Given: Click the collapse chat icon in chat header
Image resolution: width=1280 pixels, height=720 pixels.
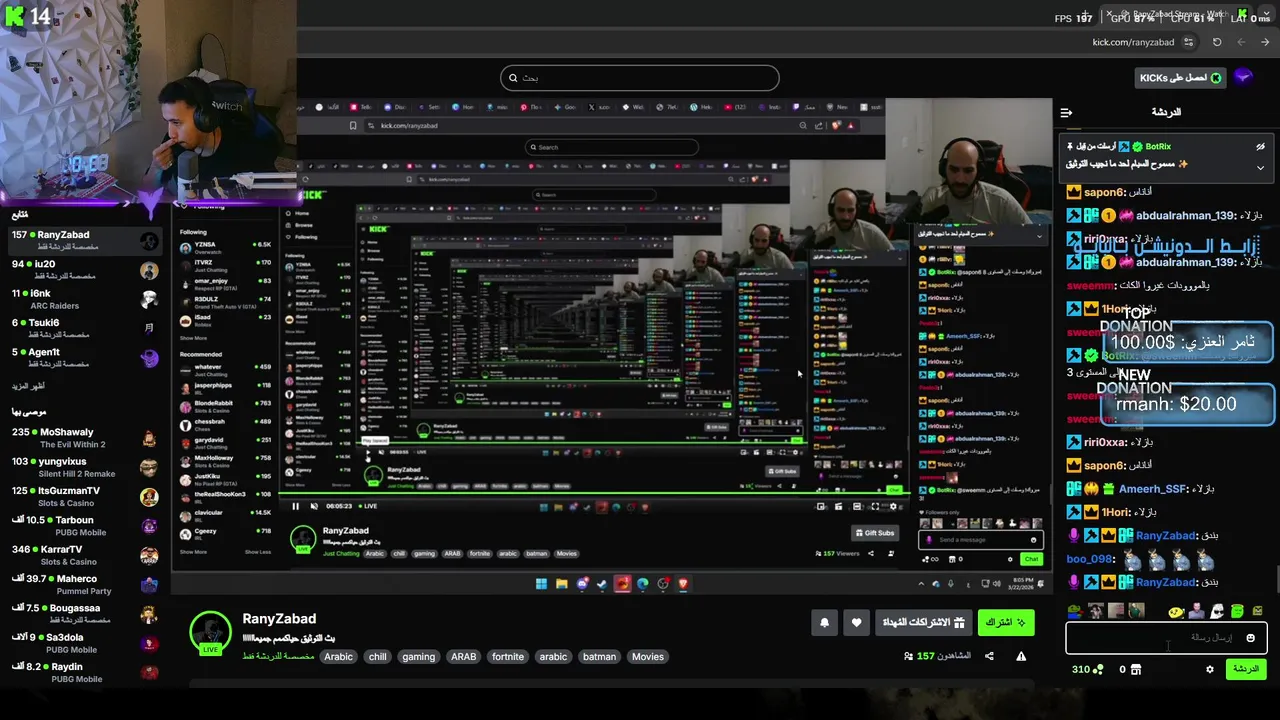Looking at the screenshot, I should tap(1066, 112).
